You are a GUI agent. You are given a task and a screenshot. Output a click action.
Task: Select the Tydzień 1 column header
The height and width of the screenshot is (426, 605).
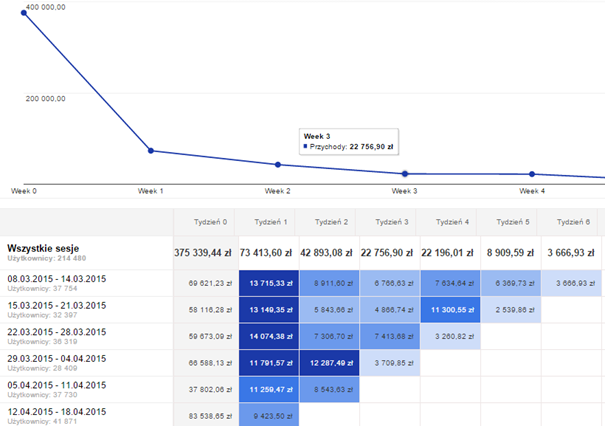click(x=268, y=221)
